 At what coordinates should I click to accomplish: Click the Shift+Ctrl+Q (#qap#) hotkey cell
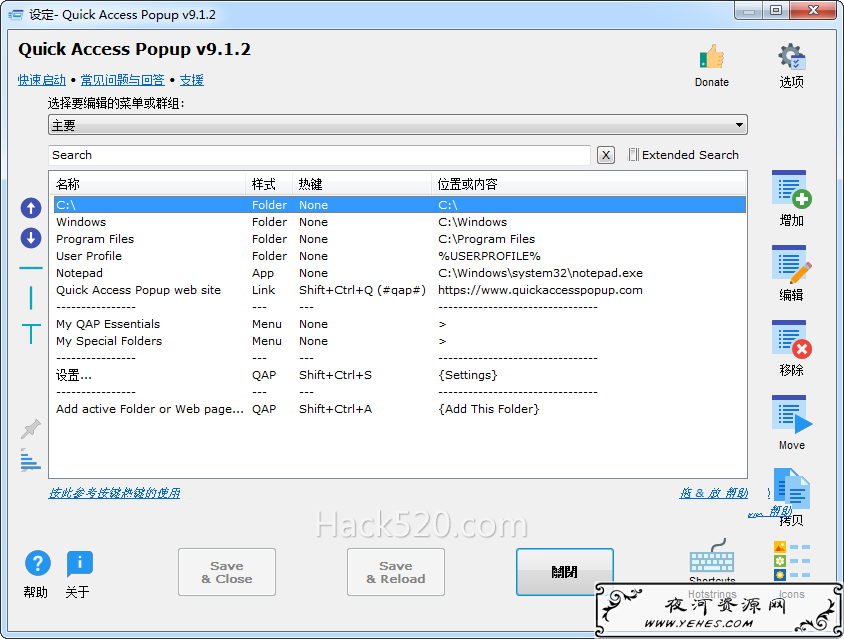(362, 290)
